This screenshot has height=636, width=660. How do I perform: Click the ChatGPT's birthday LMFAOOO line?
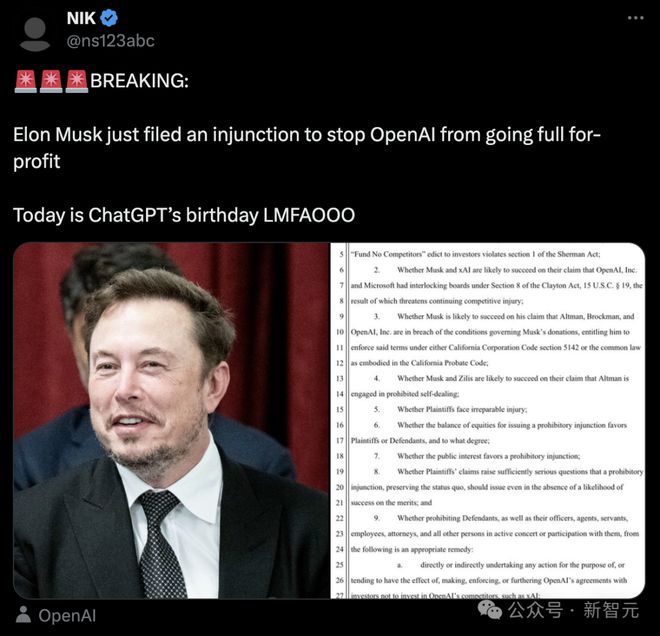(x=184, y=215)
